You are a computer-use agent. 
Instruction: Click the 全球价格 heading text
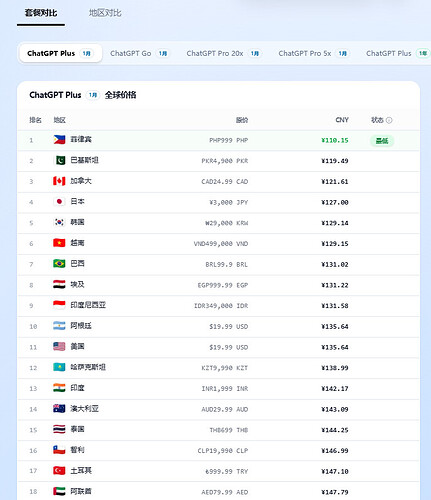120,95
